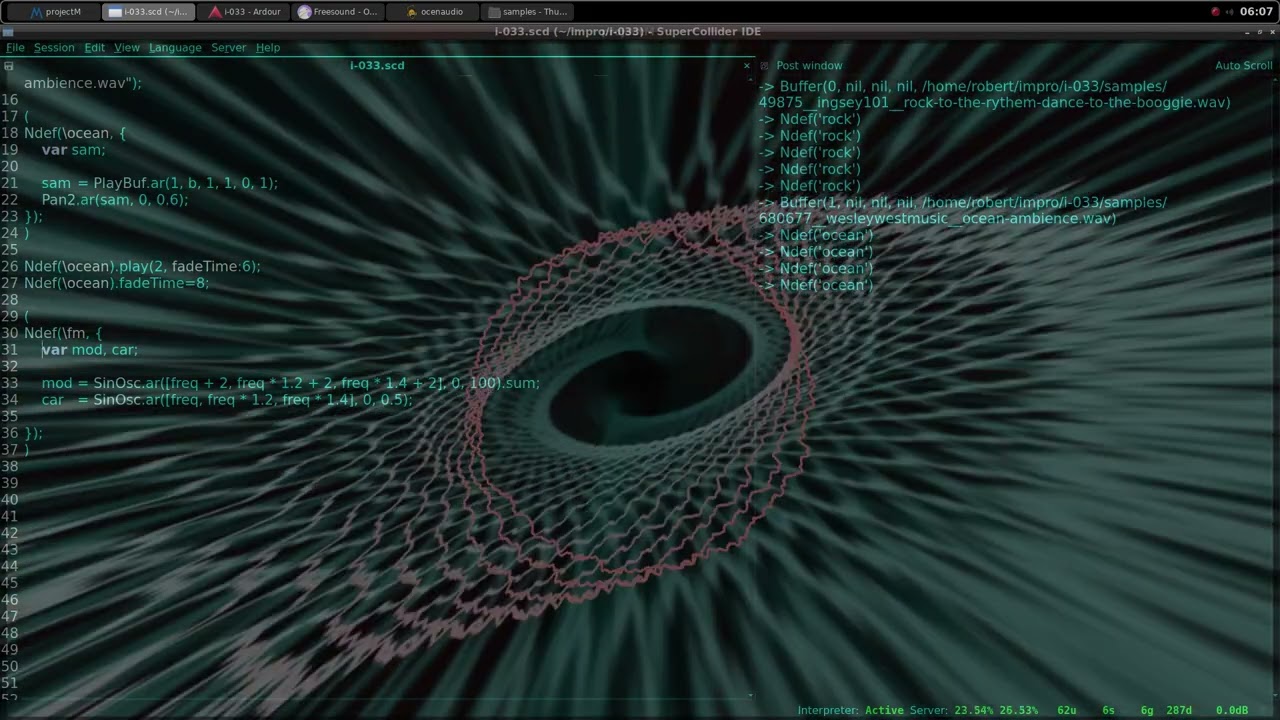Click the save icon beside the document tab
Screen dimensions: 1280x720
9,66
